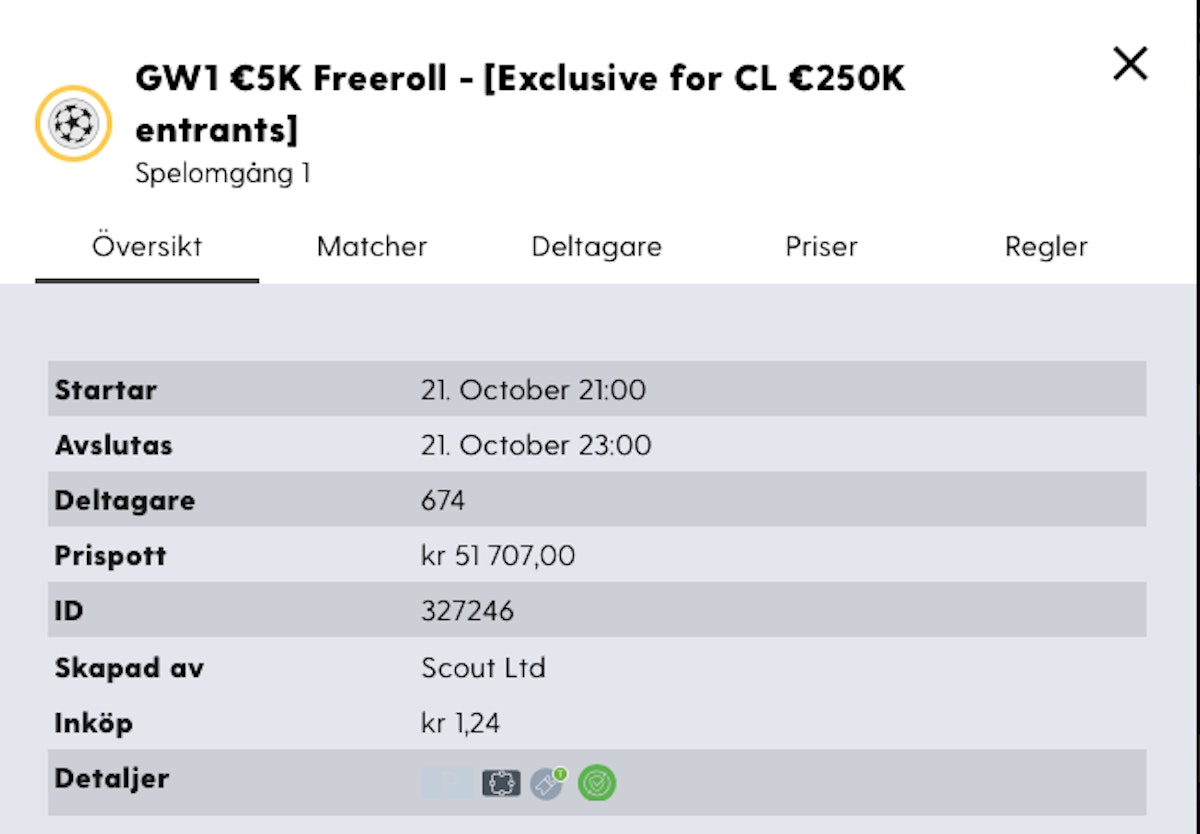Click the Champions League ball tournament icon

click(73, 123)
